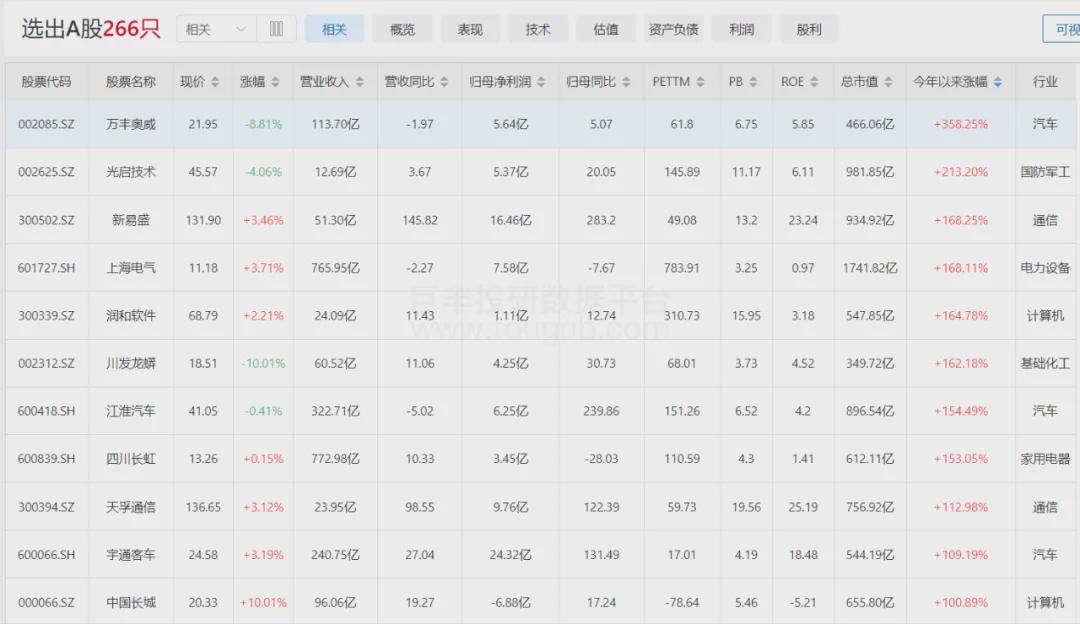Open the column layout icon beside 相关 dropdown

(x=276, y=29)
